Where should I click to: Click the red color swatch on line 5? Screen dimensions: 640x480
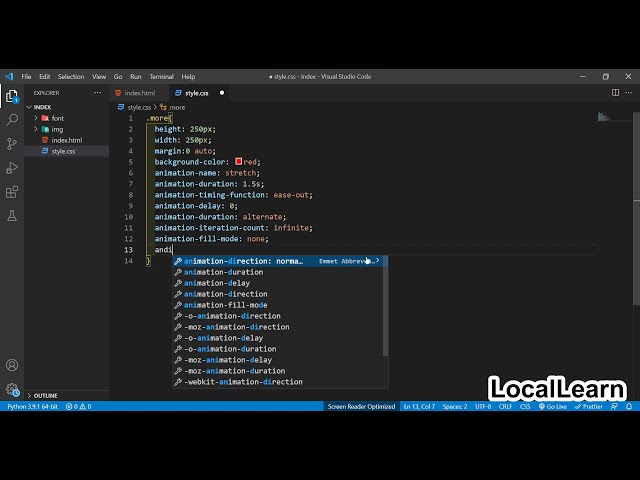pos(239,162)
